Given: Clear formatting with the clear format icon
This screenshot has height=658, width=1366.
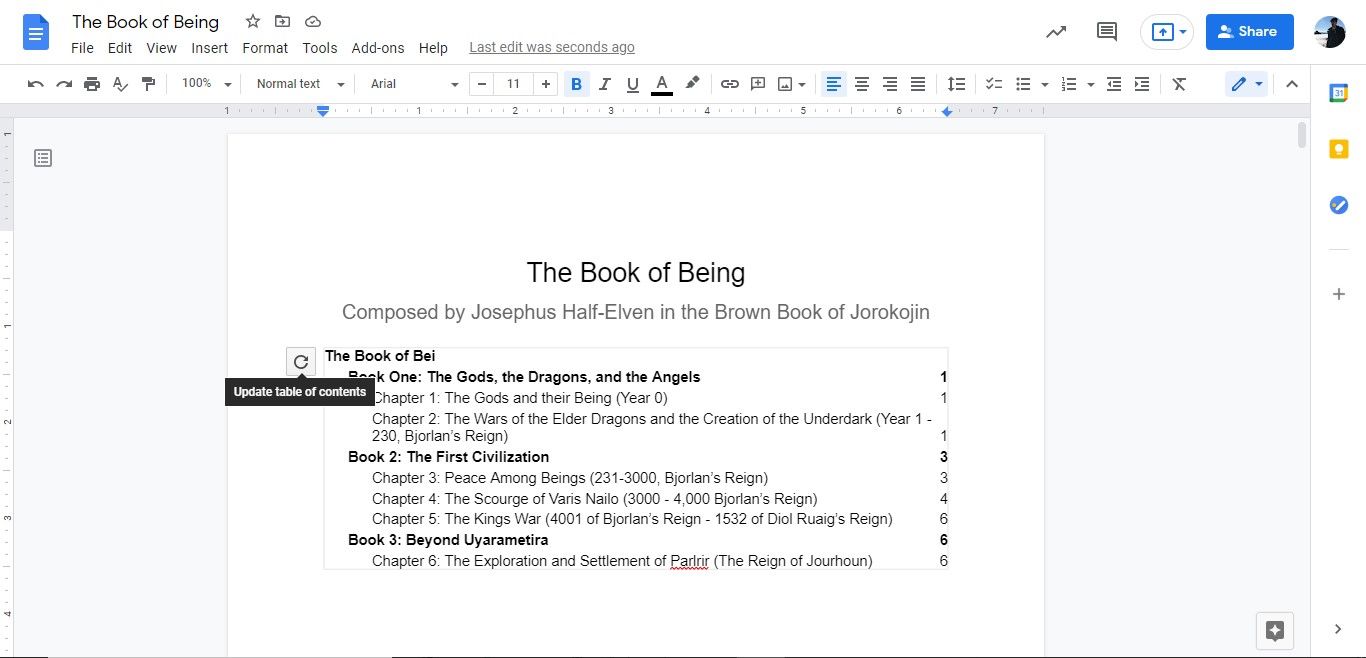Looking at the screenshot, I should tap(1178, 84).
